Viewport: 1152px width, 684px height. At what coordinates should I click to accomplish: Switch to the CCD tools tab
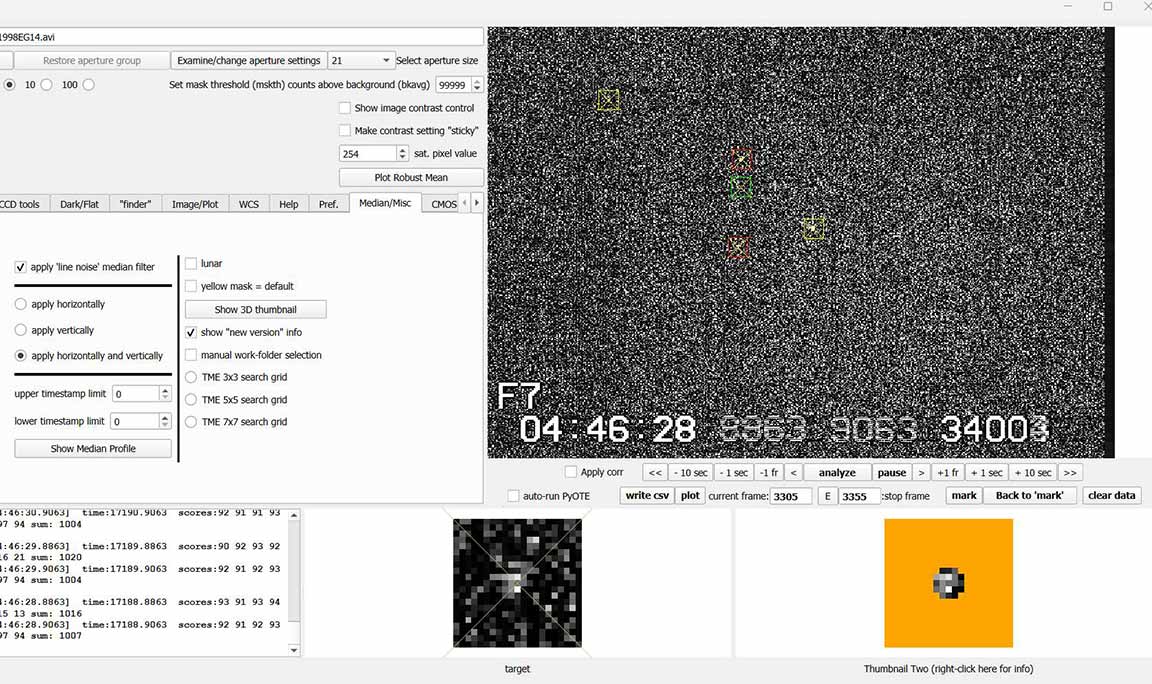point(19,204)
